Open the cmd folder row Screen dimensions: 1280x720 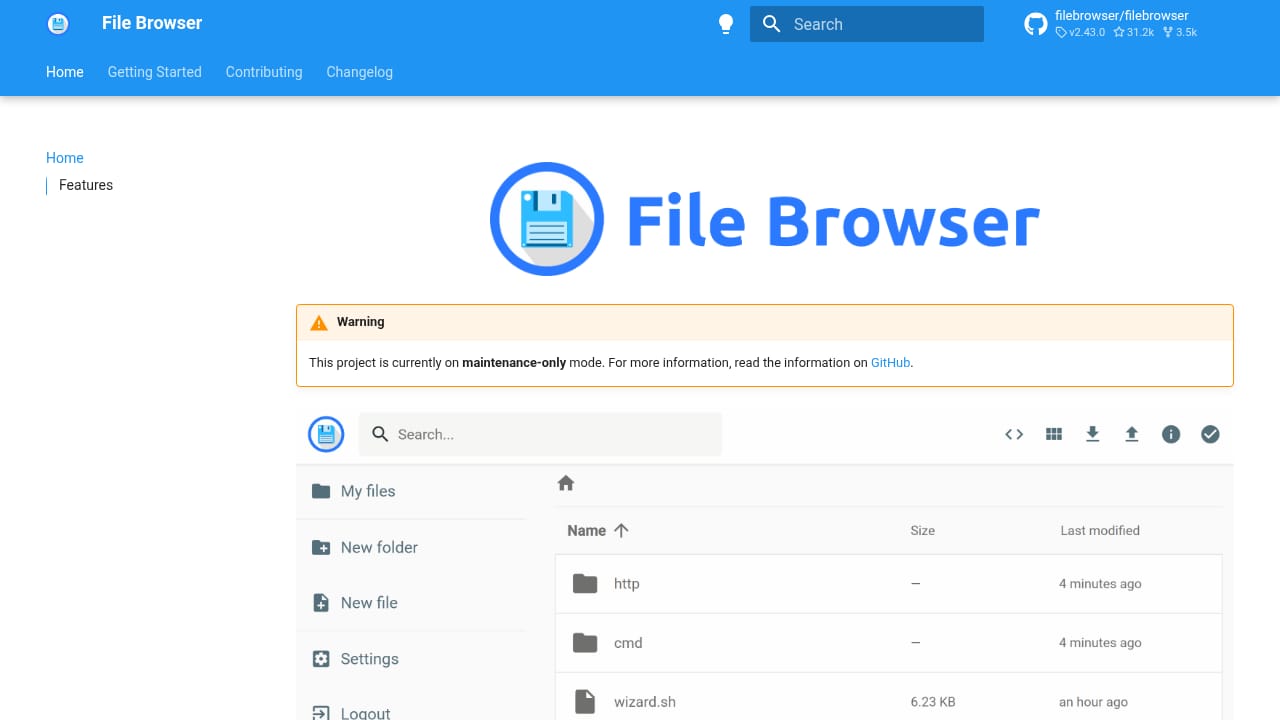pyautogui.click(x=889, y=643)
